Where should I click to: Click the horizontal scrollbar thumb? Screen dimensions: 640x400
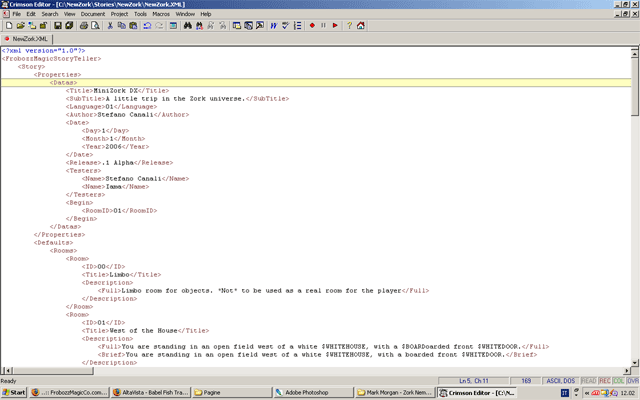coord(53,371)
